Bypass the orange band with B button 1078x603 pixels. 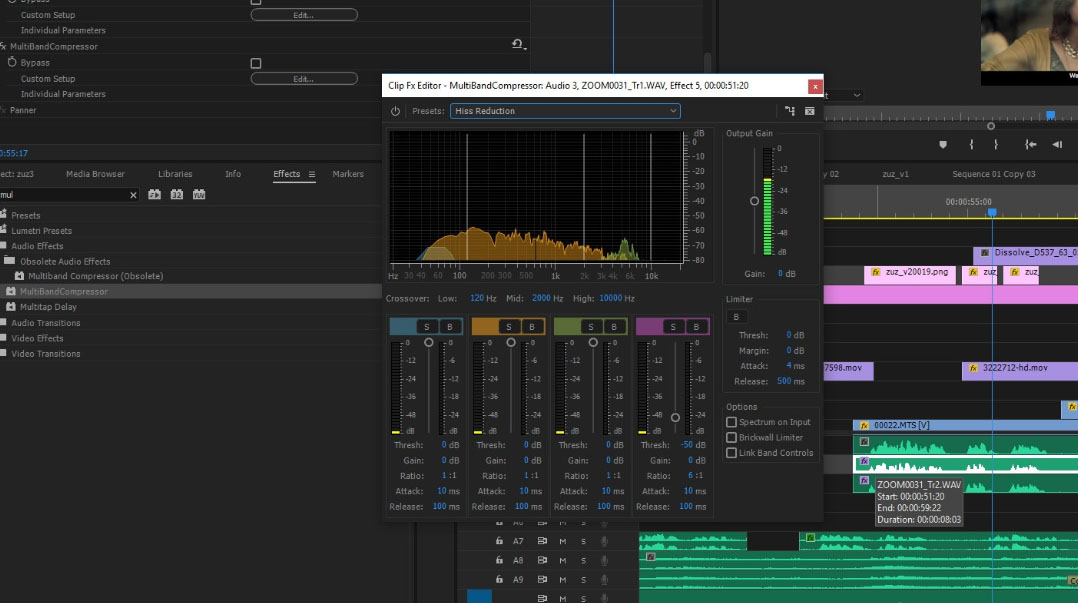pyautogui.click(x=531, y=327)
